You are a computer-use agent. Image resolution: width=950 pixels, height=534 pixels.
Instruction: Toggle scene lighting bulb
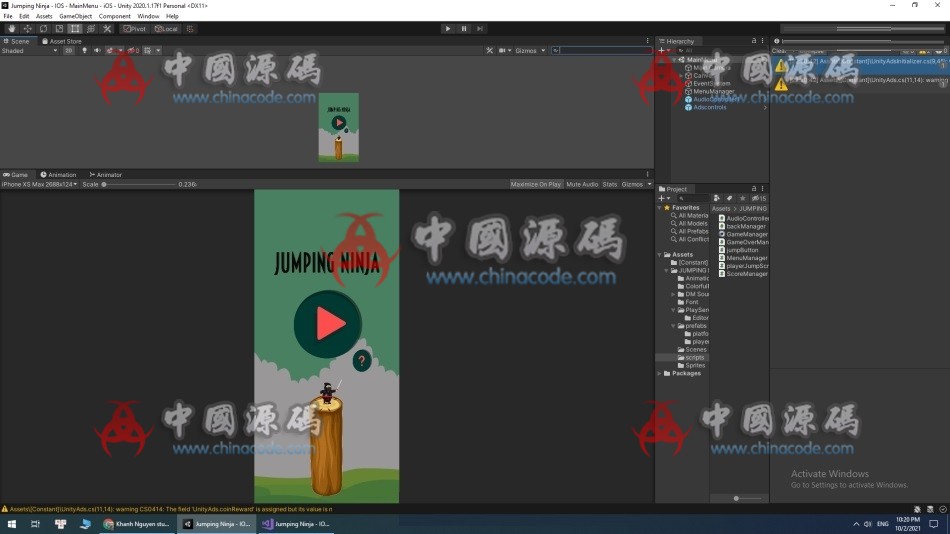point(84,51)
